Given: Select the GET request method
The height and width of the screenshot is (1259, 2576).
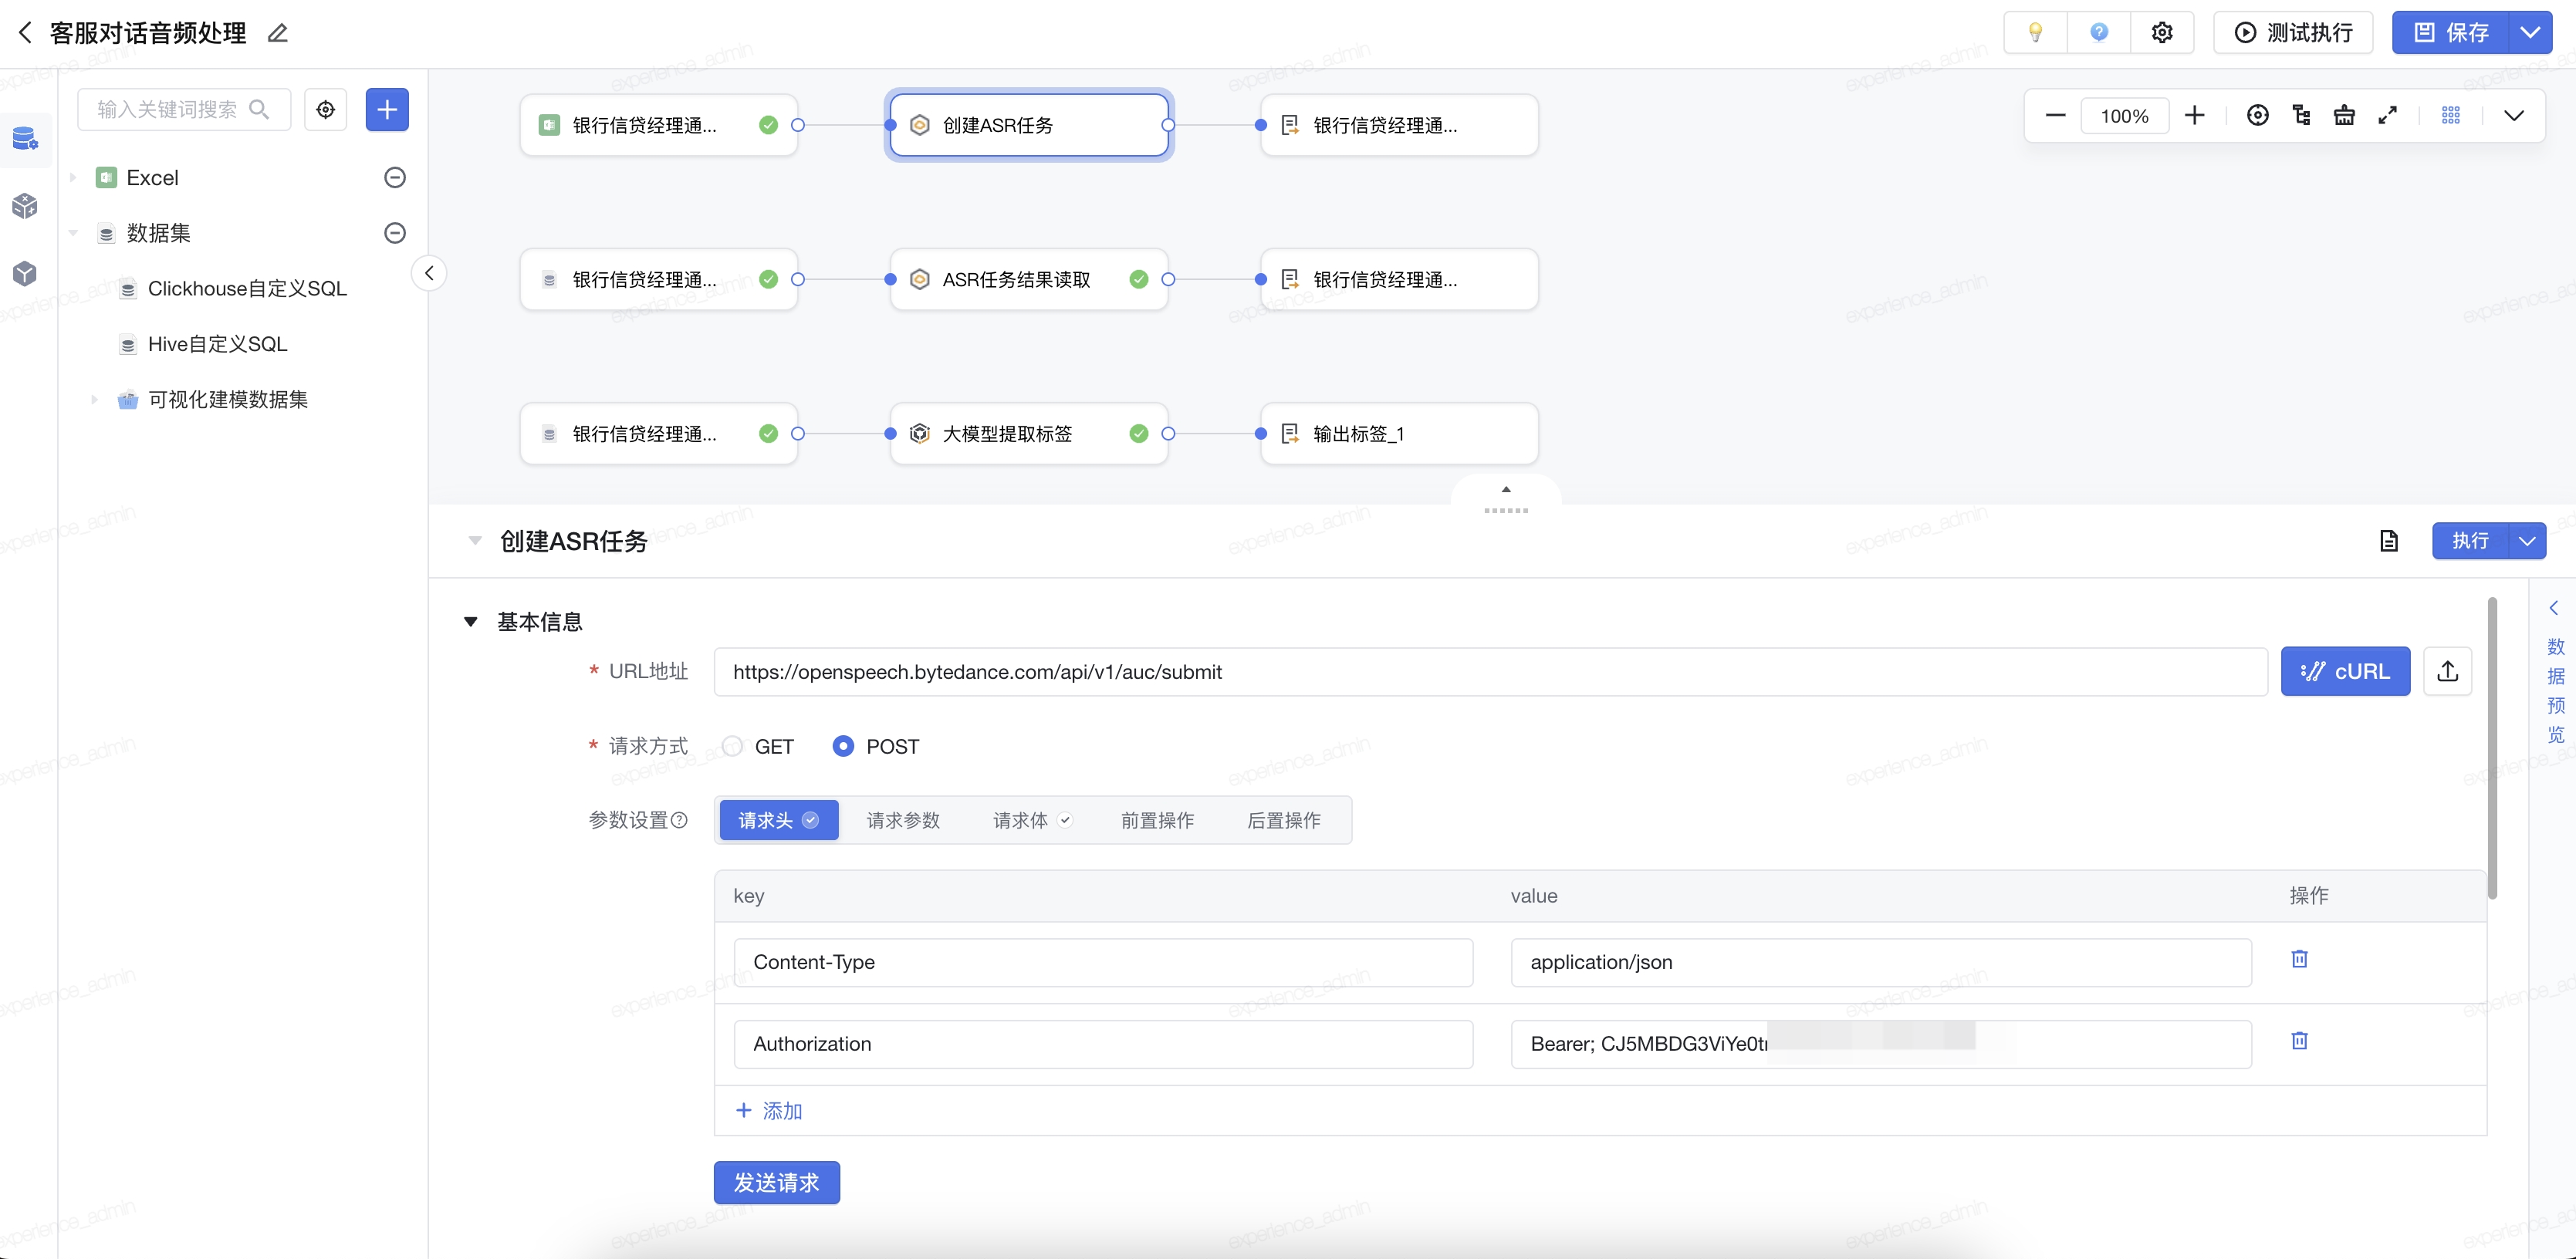Looking at the screenshot, I should tap(733, 746).
